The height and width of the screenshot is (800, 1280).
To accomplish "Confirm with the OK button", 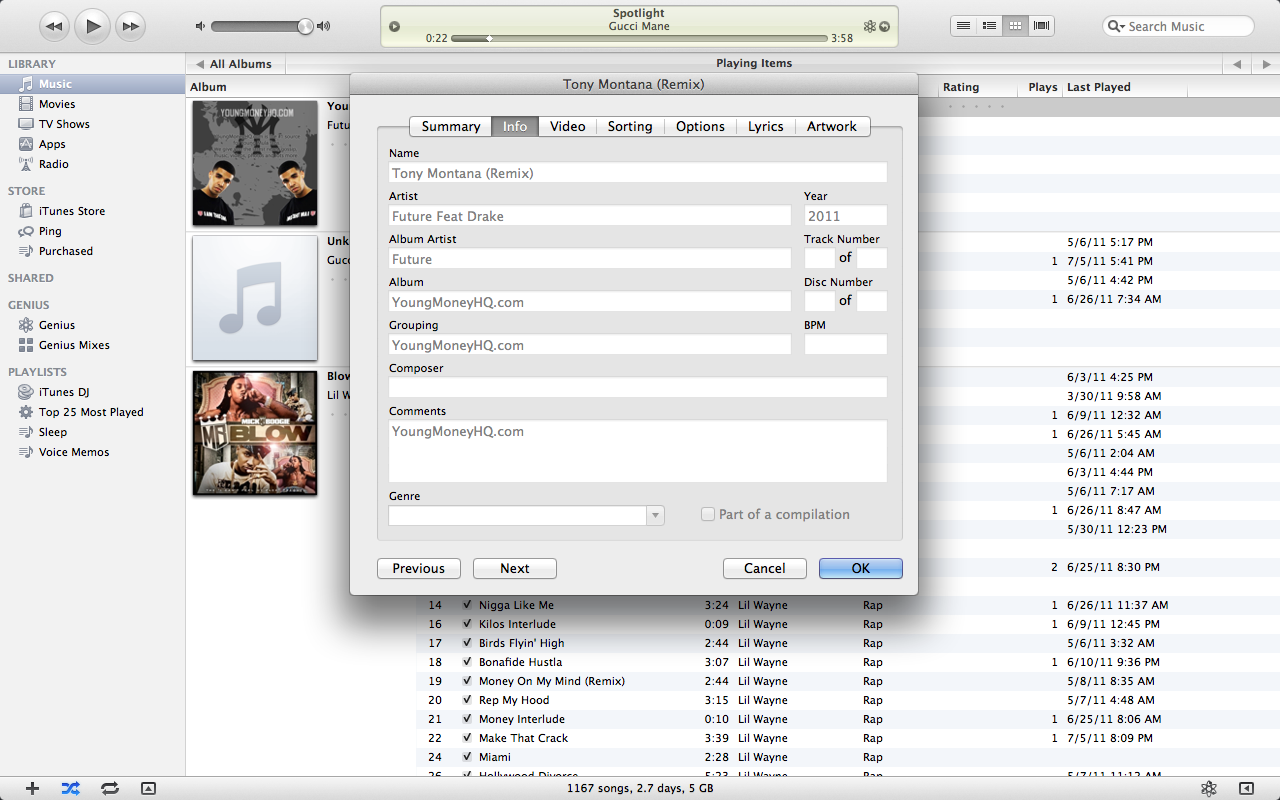I will pyautogui.click(x=861, y=568).
